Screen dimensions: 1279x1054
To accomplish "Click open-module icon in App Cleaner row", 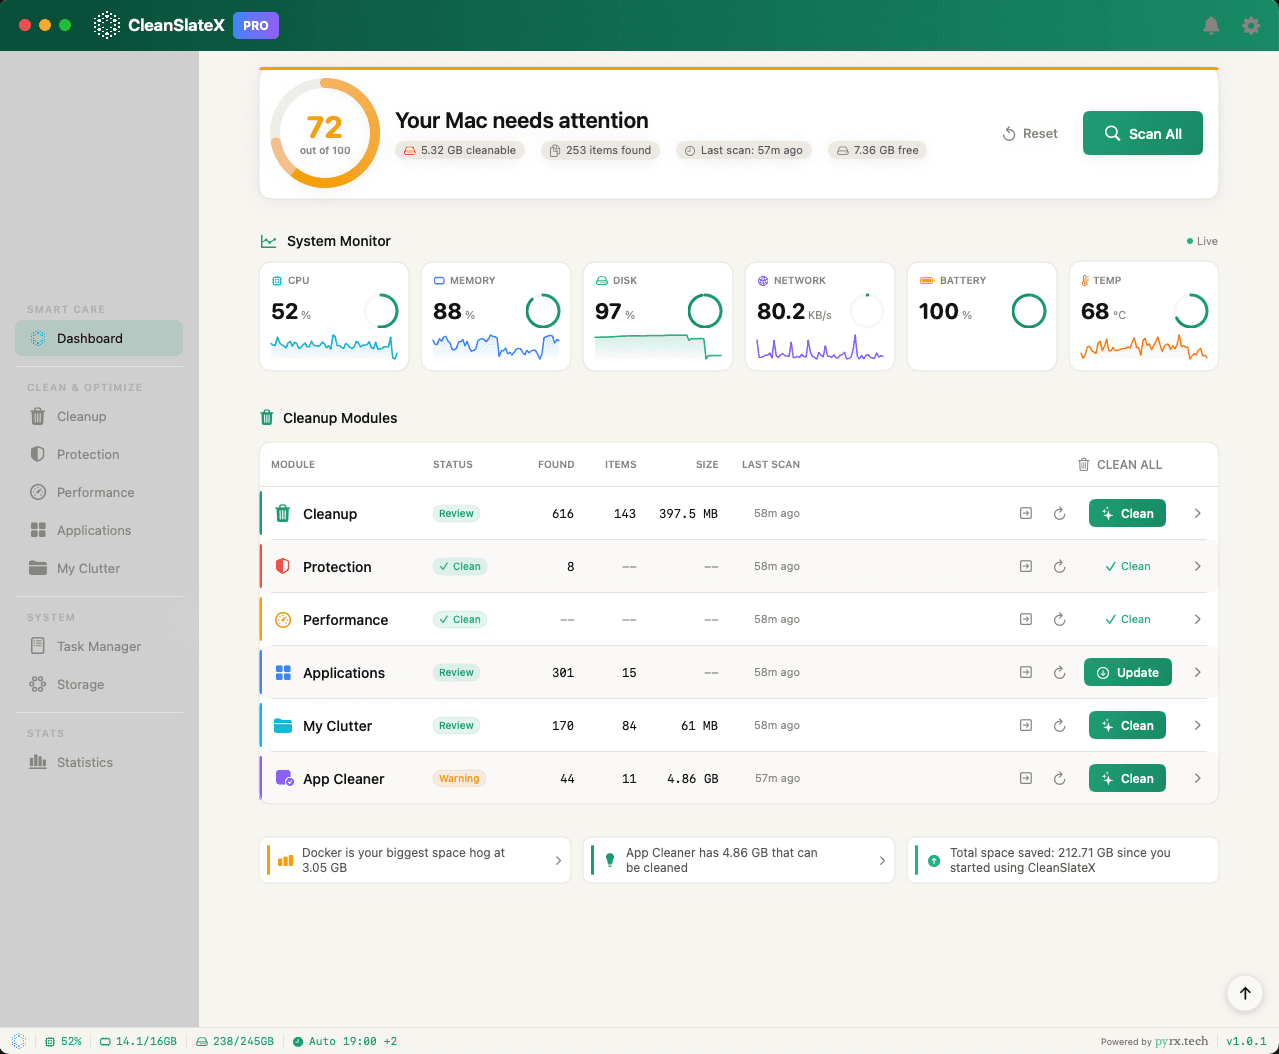I will pyautogui.click(x=1026, y=778).
